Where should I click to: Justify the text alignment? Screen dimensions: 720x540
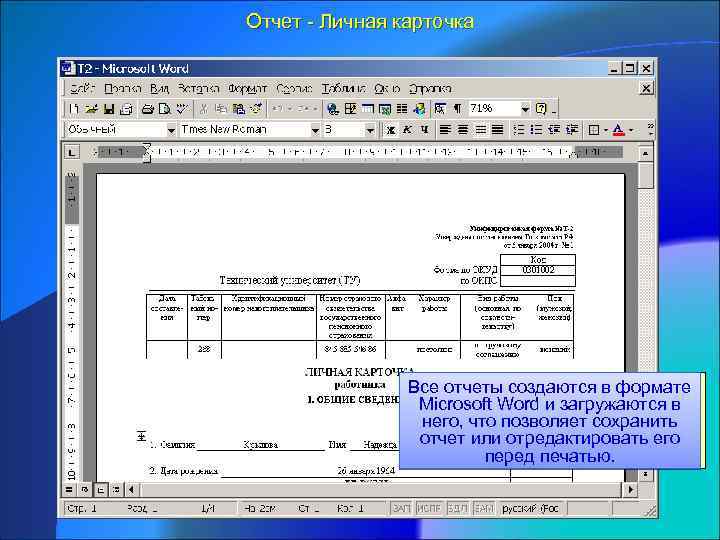[498, 130]
